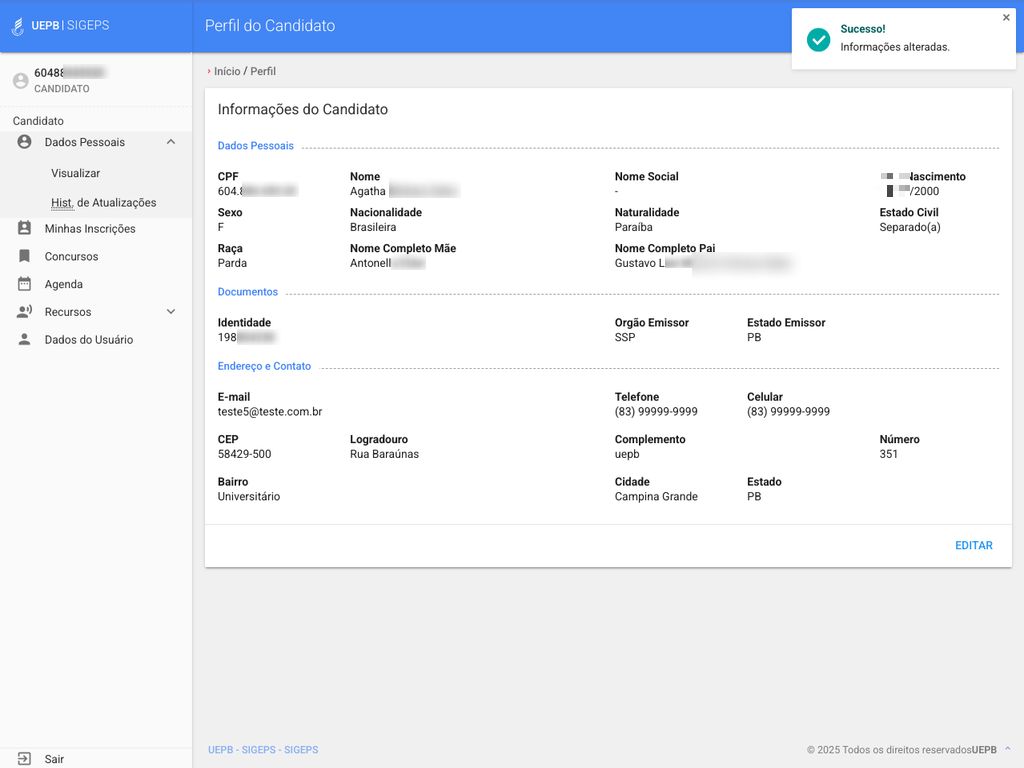
Task: Click the UEPB | SIGEPS header title
Action: 70,25
